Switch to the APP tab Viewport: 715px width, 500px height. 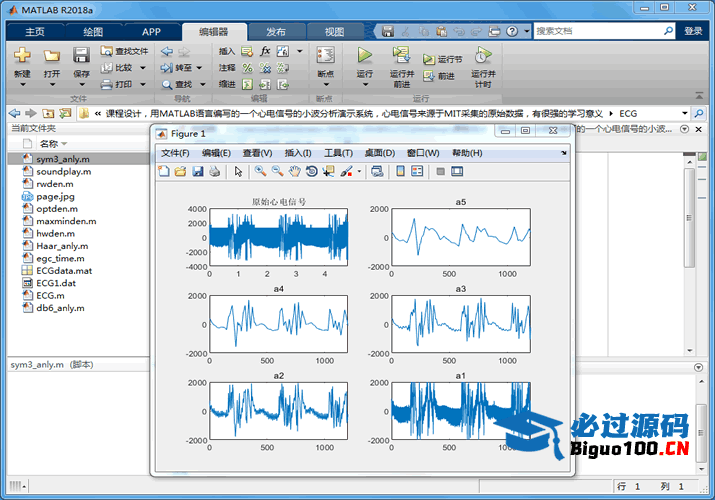point(151,31)
